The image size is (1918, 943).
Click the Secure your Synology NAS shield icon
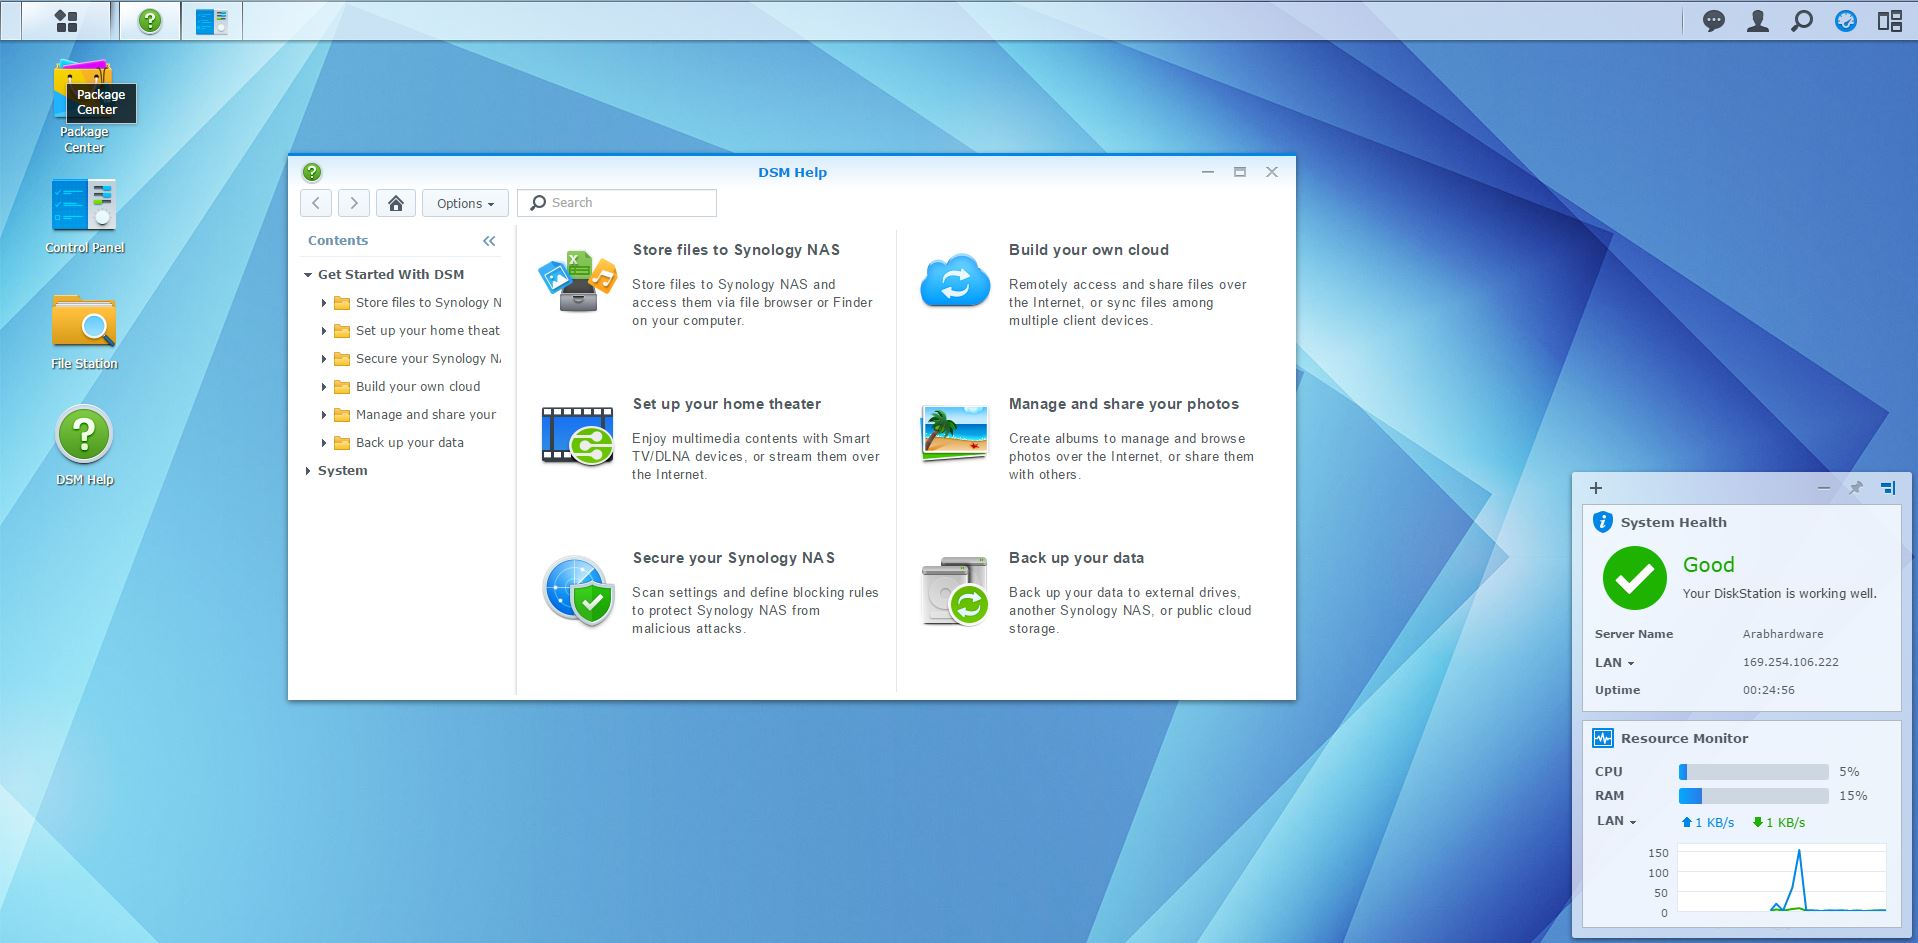(578, 591)
